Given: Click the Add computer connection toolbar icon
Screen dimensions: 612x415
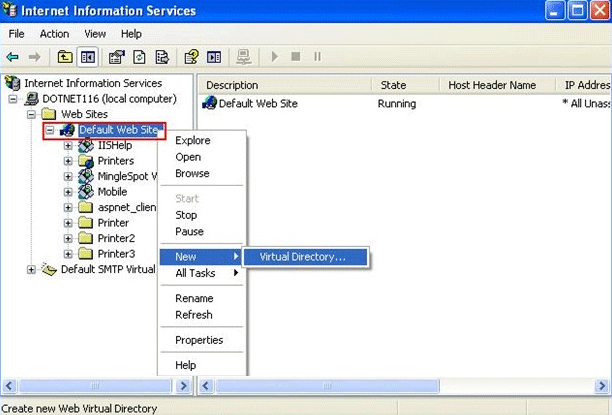Looking at the screenshot, I should (244, 57).
